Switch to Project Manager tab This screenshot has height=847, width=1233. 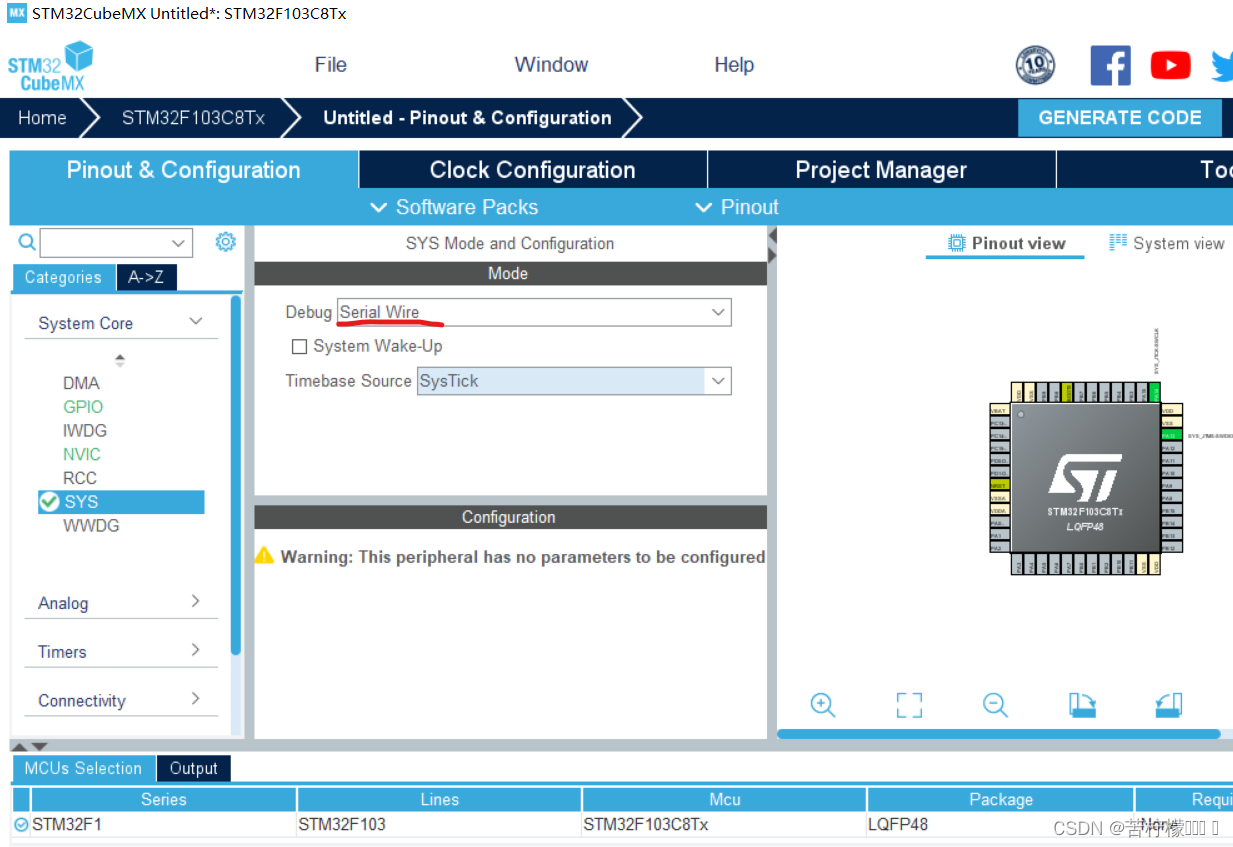point(881,170)
